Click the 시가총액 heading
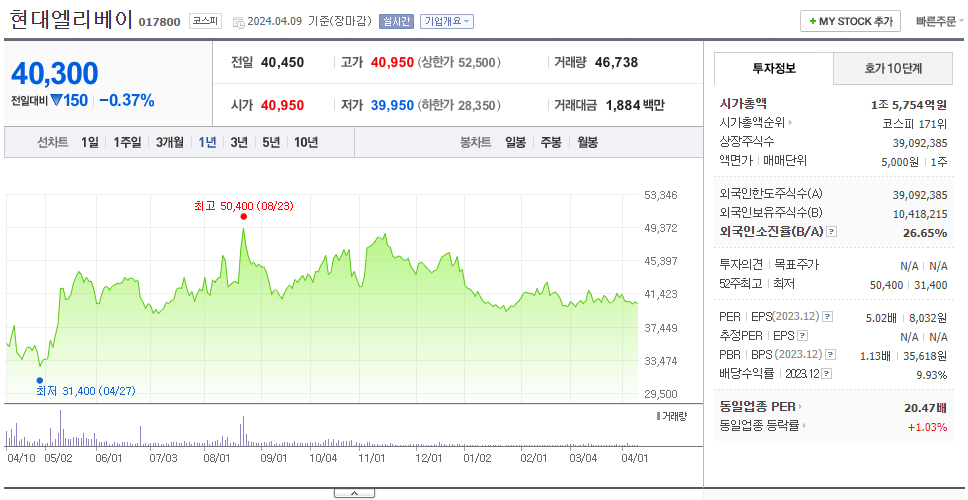 coord(743,104)
